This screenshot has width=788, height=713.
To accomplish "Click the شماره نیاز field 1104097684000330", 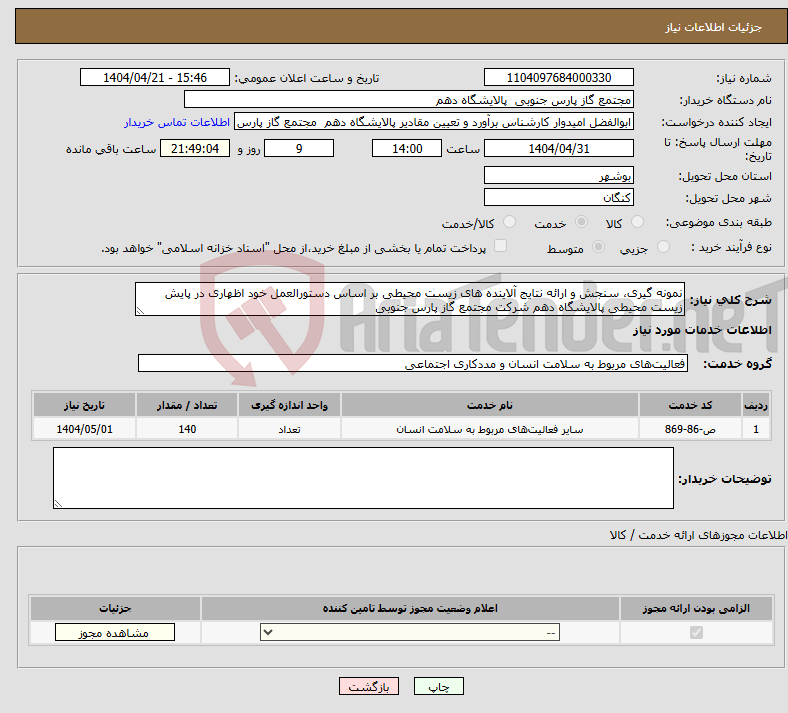I will pyautogui.click(x=558, y=77).
